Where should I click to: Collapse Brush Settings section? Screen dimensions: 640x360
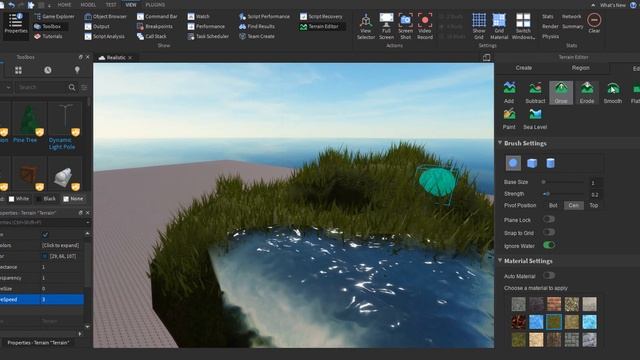(500, 143)
